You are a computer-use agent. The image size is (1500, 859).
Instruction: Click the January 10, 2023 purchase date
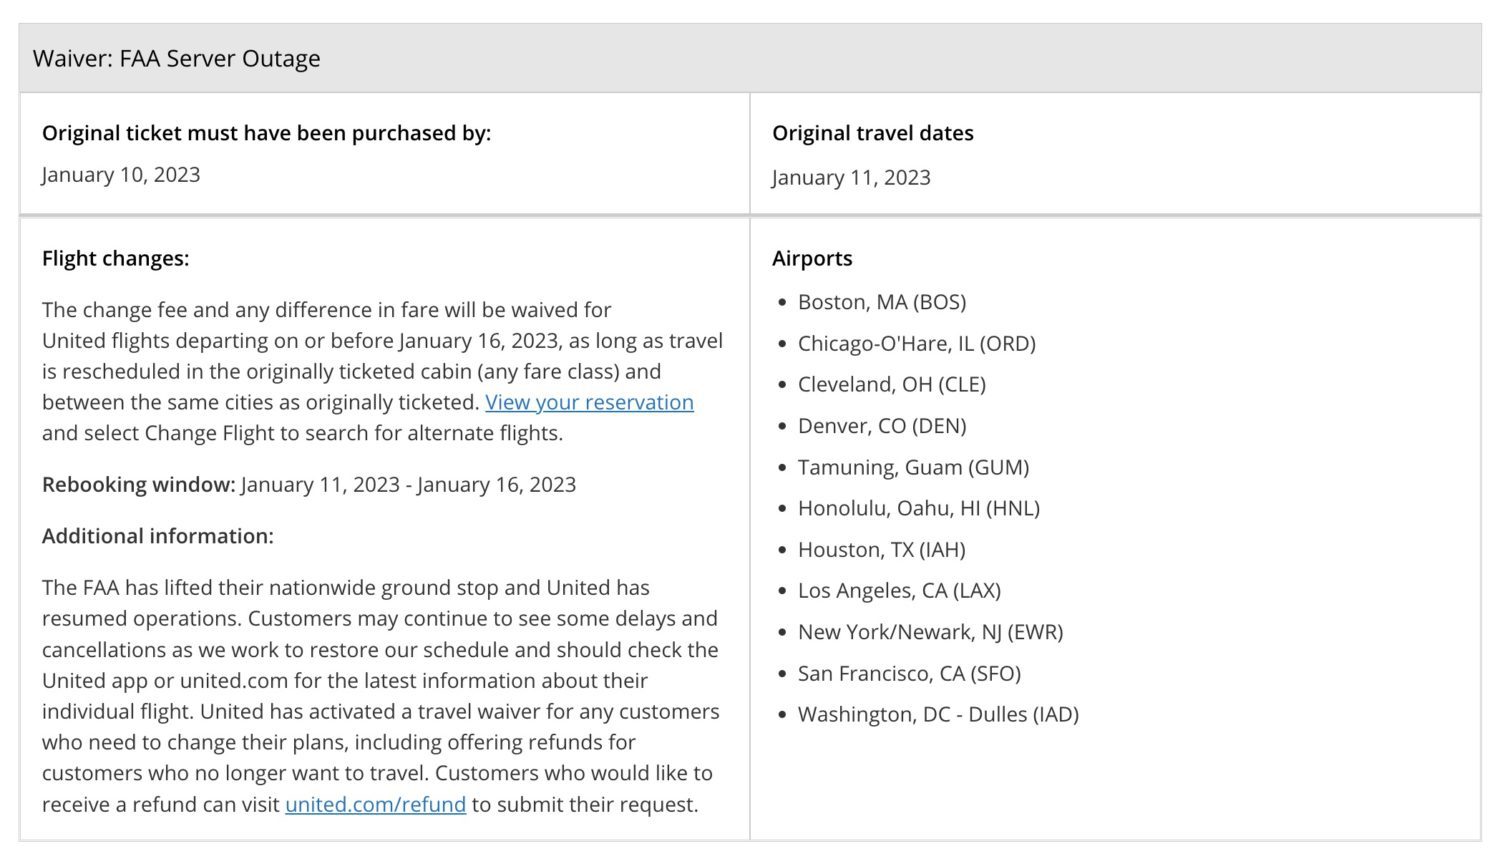[x=121, y=174]
